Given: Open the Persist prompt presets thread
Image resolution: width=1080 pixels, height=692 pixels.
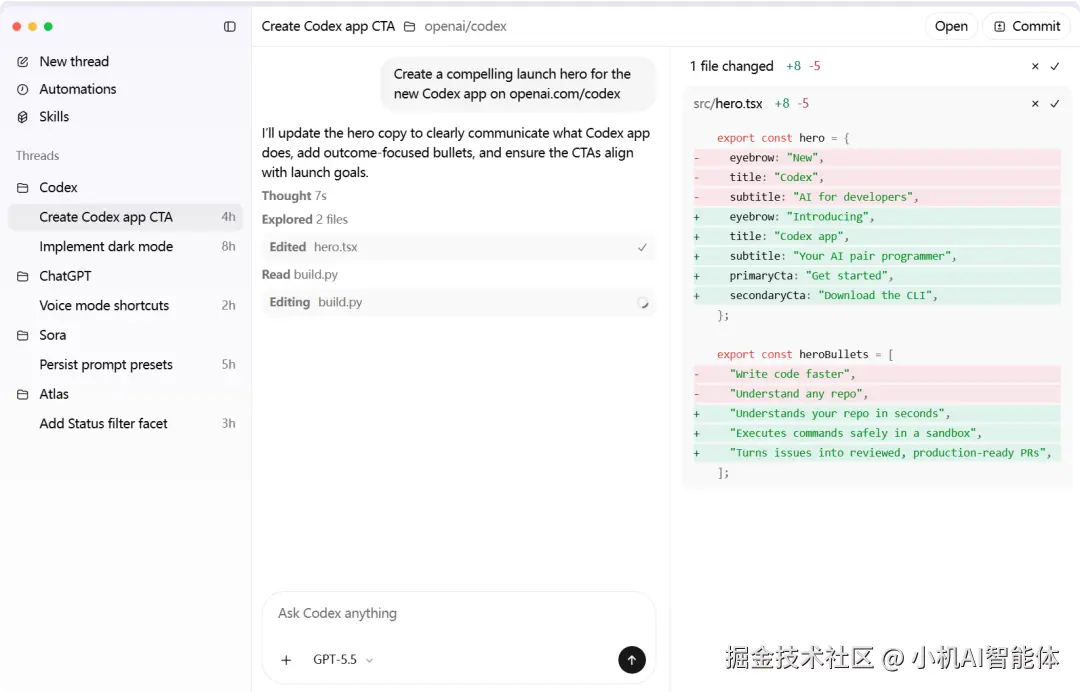Looking at the screenshot, I should pos(125,364).
